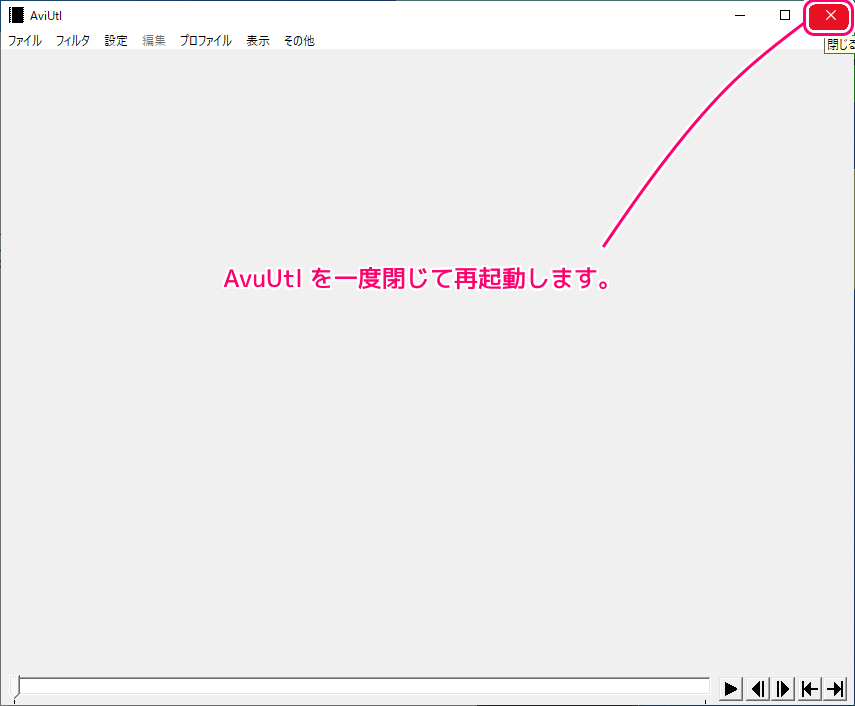Maximize the AviUtl window
Image resolution: width=855 pixels, height=706 pixels.
point(785,15)
